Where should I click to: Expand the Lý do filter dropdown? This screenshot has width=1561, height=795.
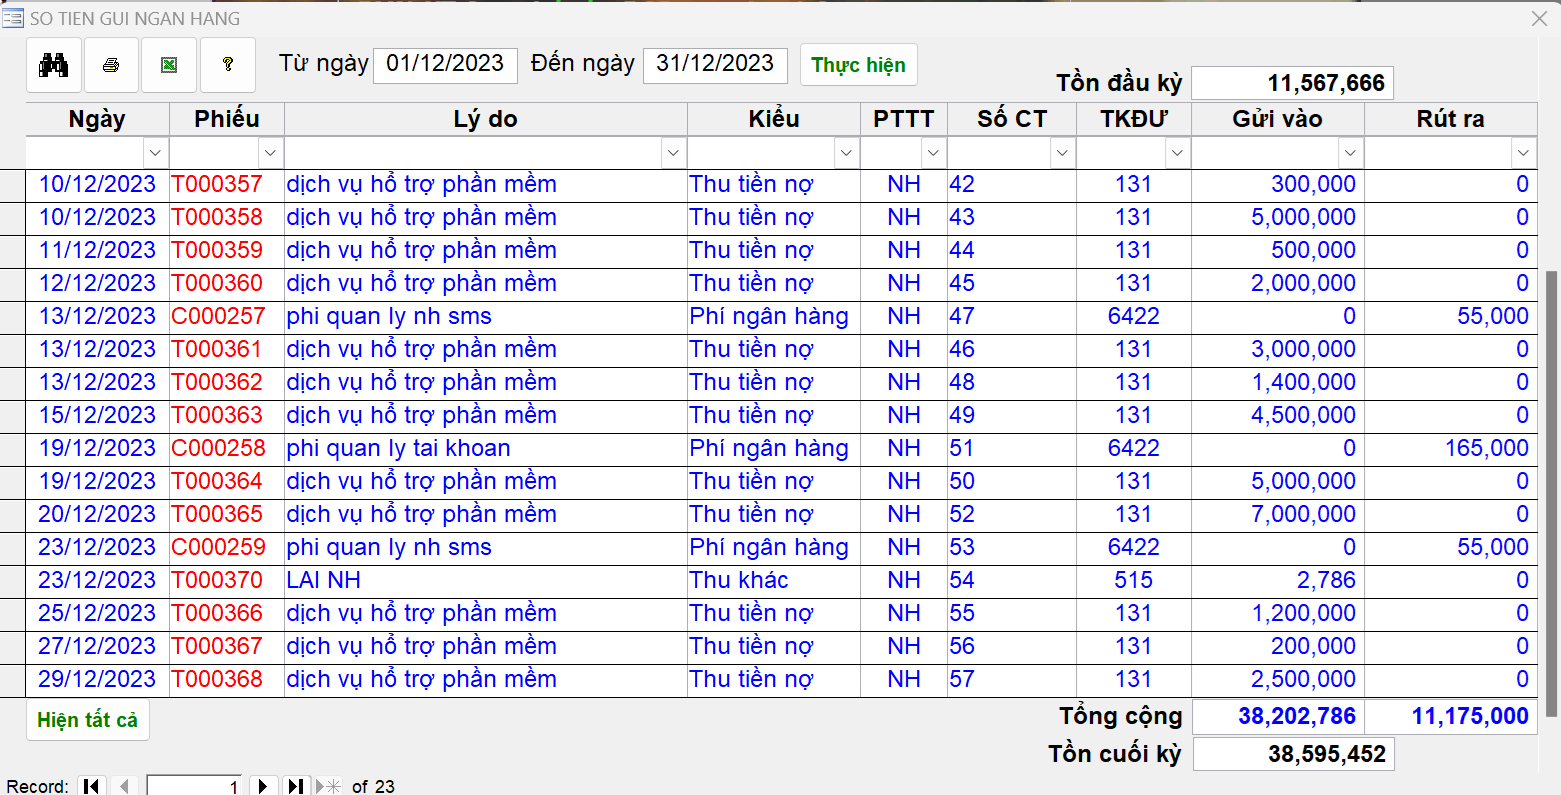[x=673, y=153]
